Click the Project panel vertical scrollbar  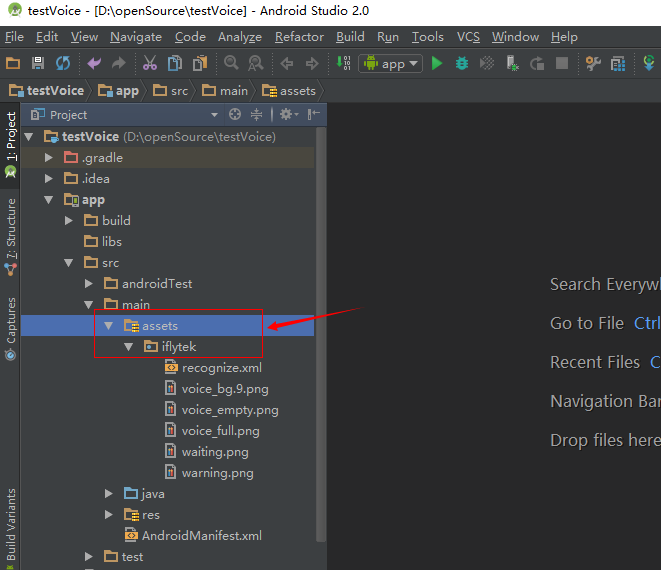pyautogui.click(x=321, y=333)
